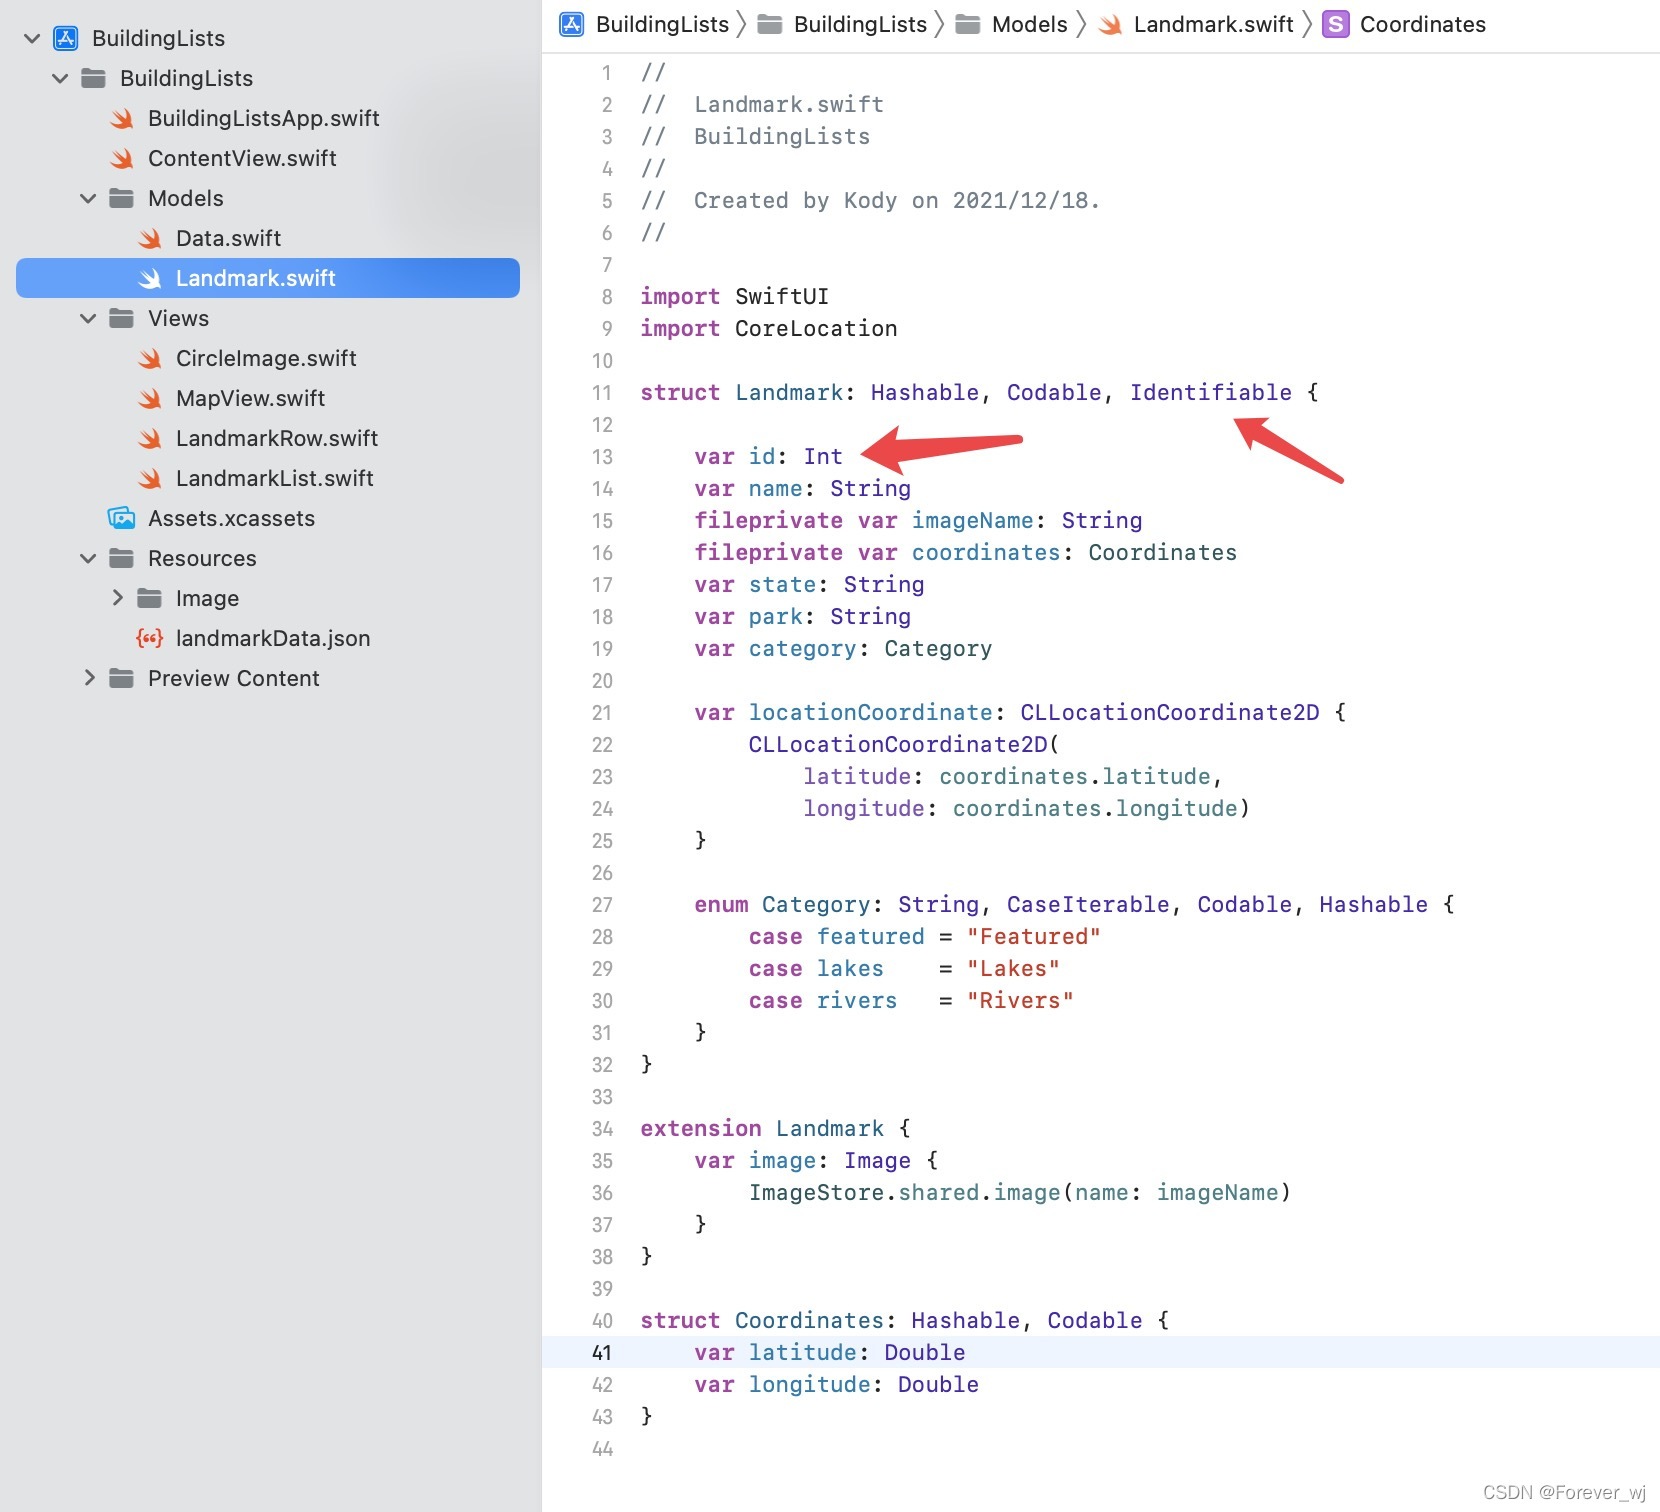Click line number 11 in the gutter
Screen dimensions: 1660x1512
point(601,392)
